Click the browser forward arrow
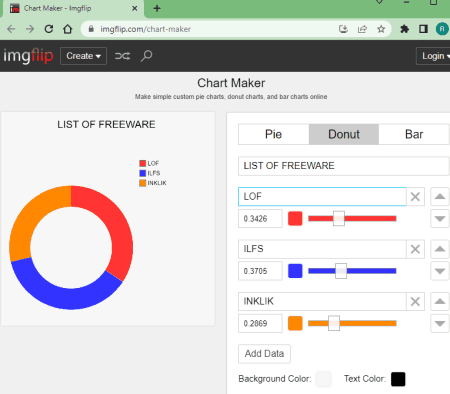 coord(30,29)
